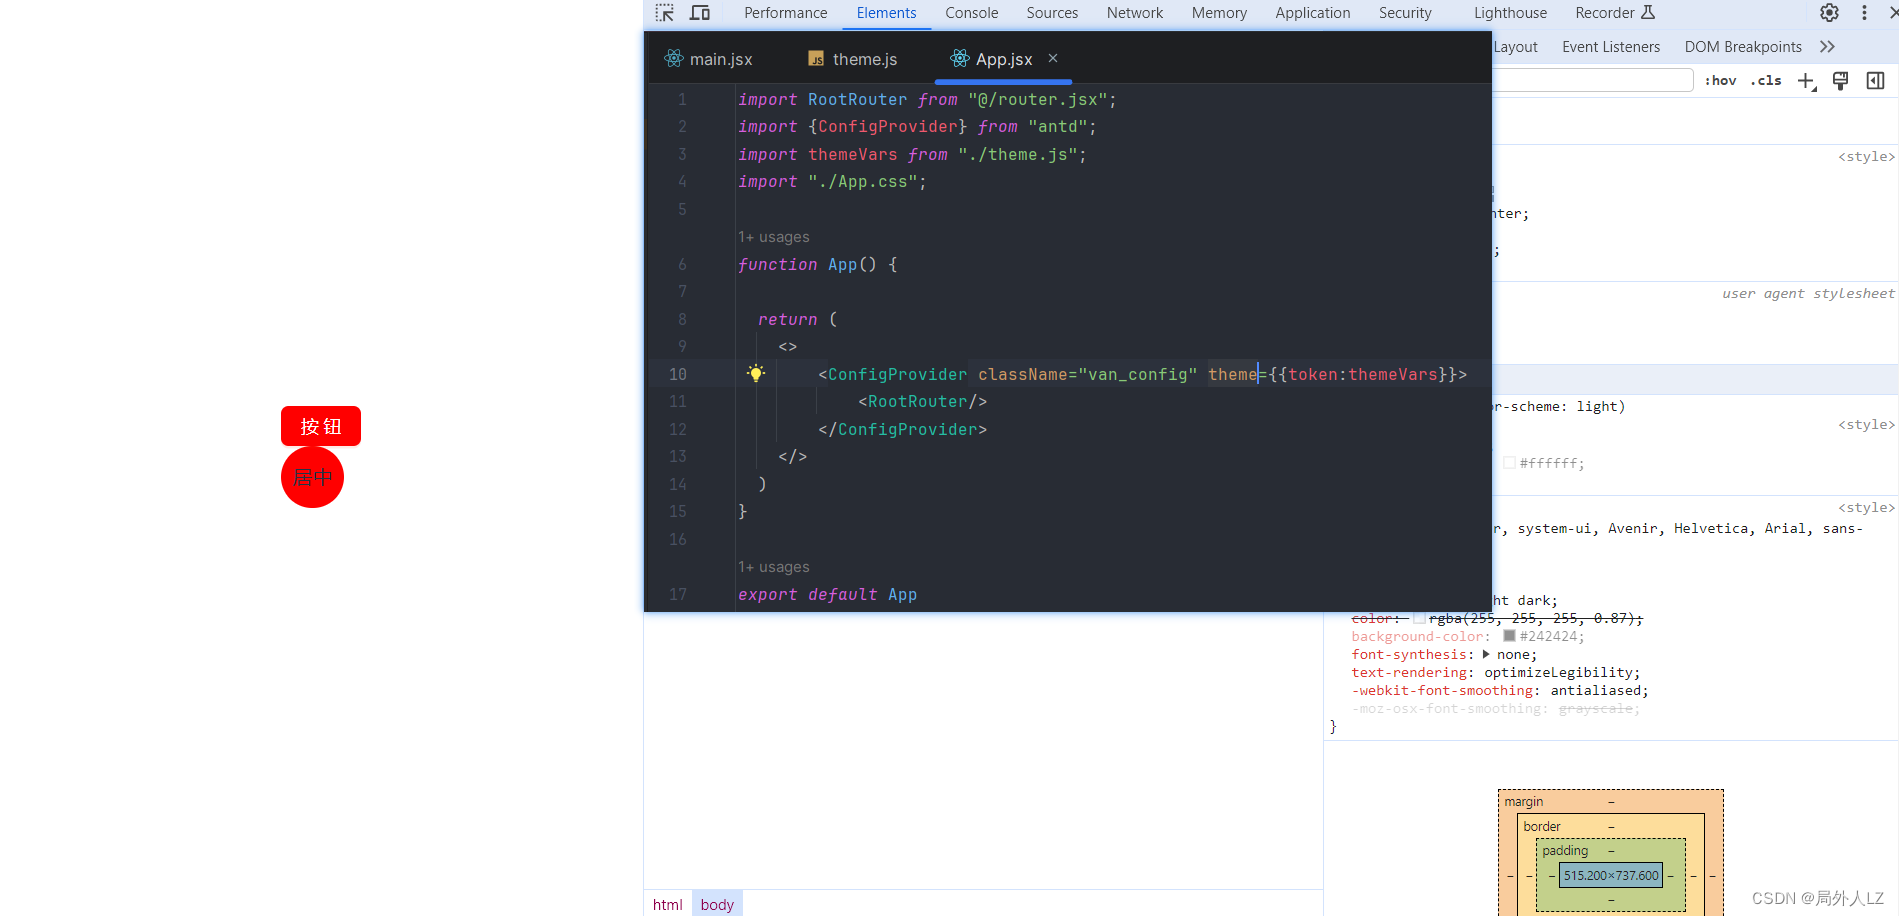Select the App.jsx editor tab
Image resolution: width=1899 pixels, height=916 pixels.
pyautogui.click(x=1004, y=59)
